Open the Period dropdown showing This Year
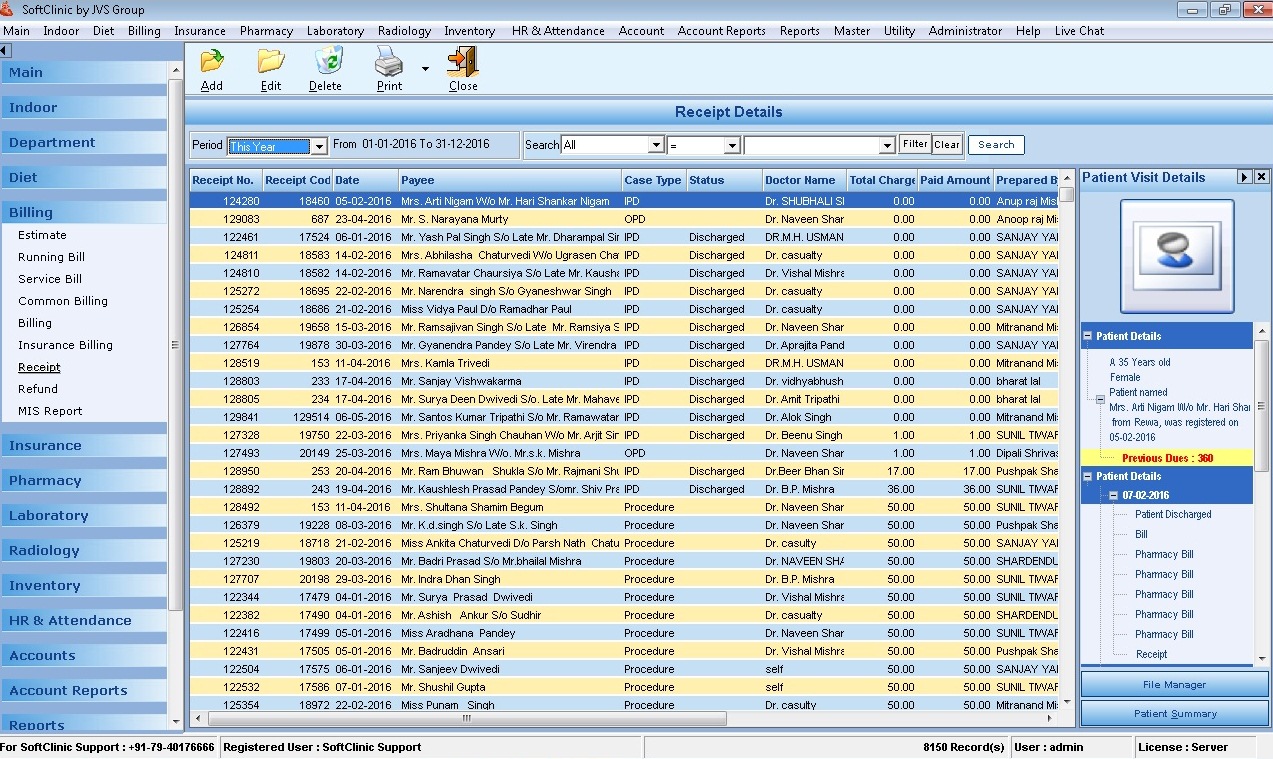 (318, 145)
